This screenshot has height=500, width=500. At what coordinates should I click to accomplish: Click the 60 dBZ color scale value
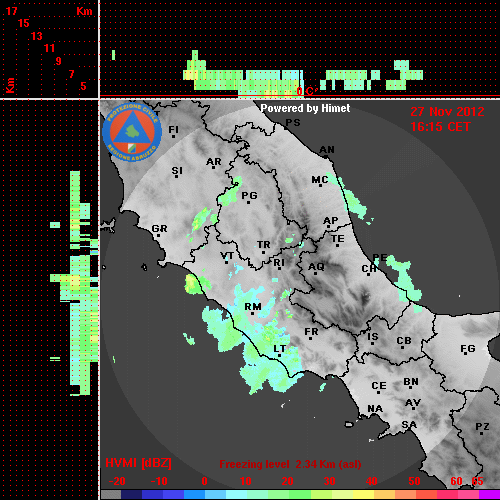pyautogui.click(x=456, y=481)
